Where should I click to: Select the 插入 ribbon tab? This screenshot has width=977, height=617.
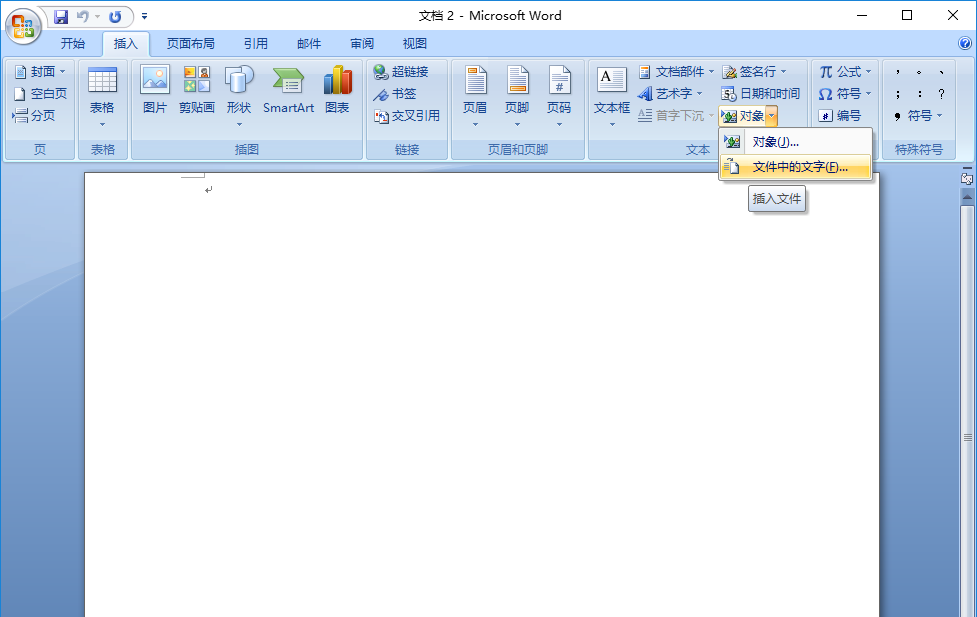pos(125,44)
